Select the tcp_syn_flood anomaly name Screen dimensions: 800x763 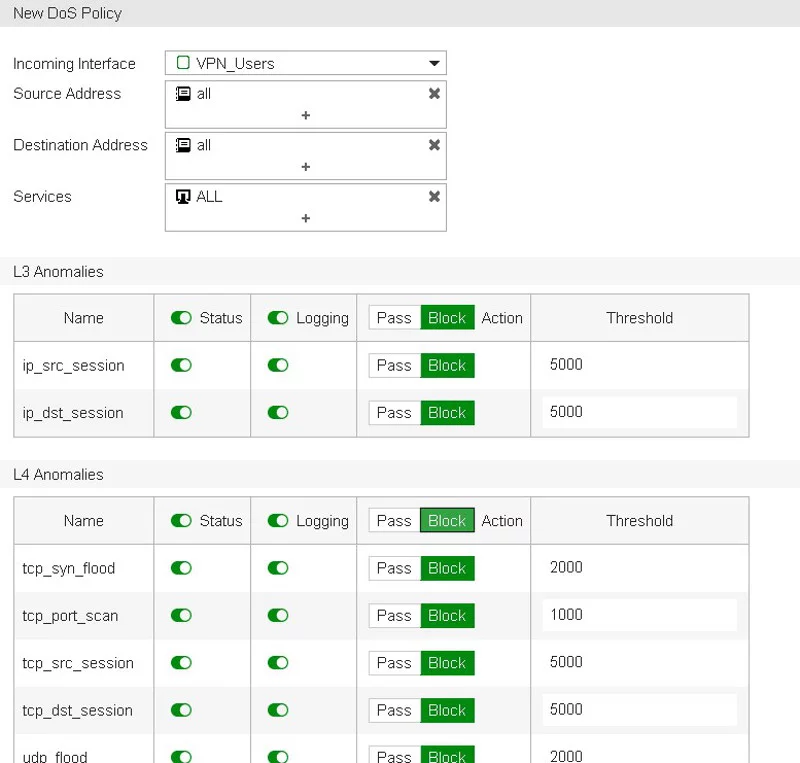(69, 569)
